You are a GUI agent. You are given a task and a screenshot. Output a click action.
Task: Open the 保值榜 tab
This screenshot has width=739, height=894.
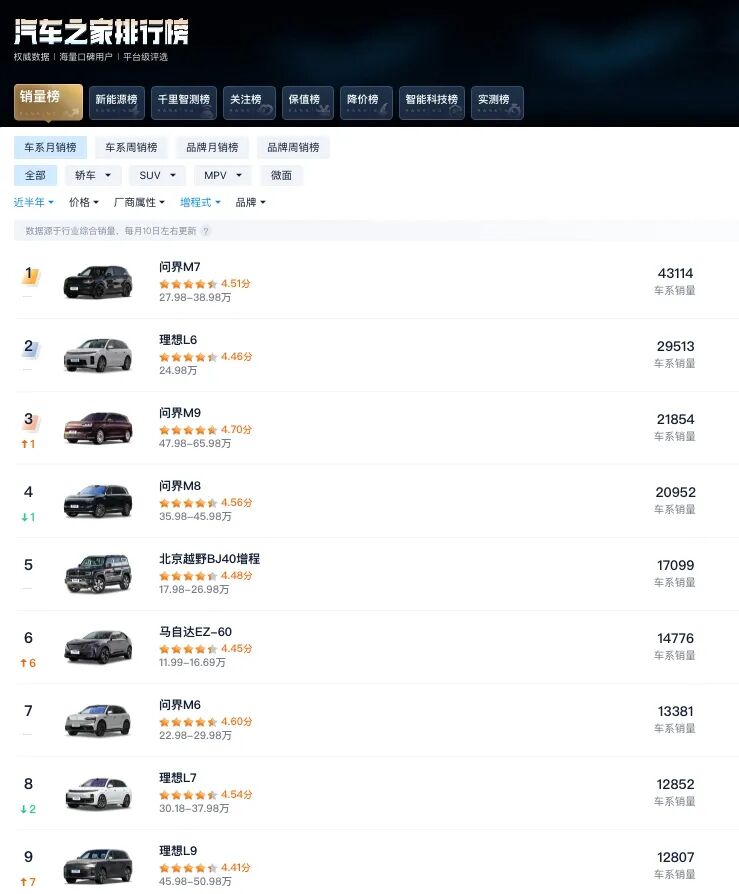pyautogui.click(x=307, y=103)
